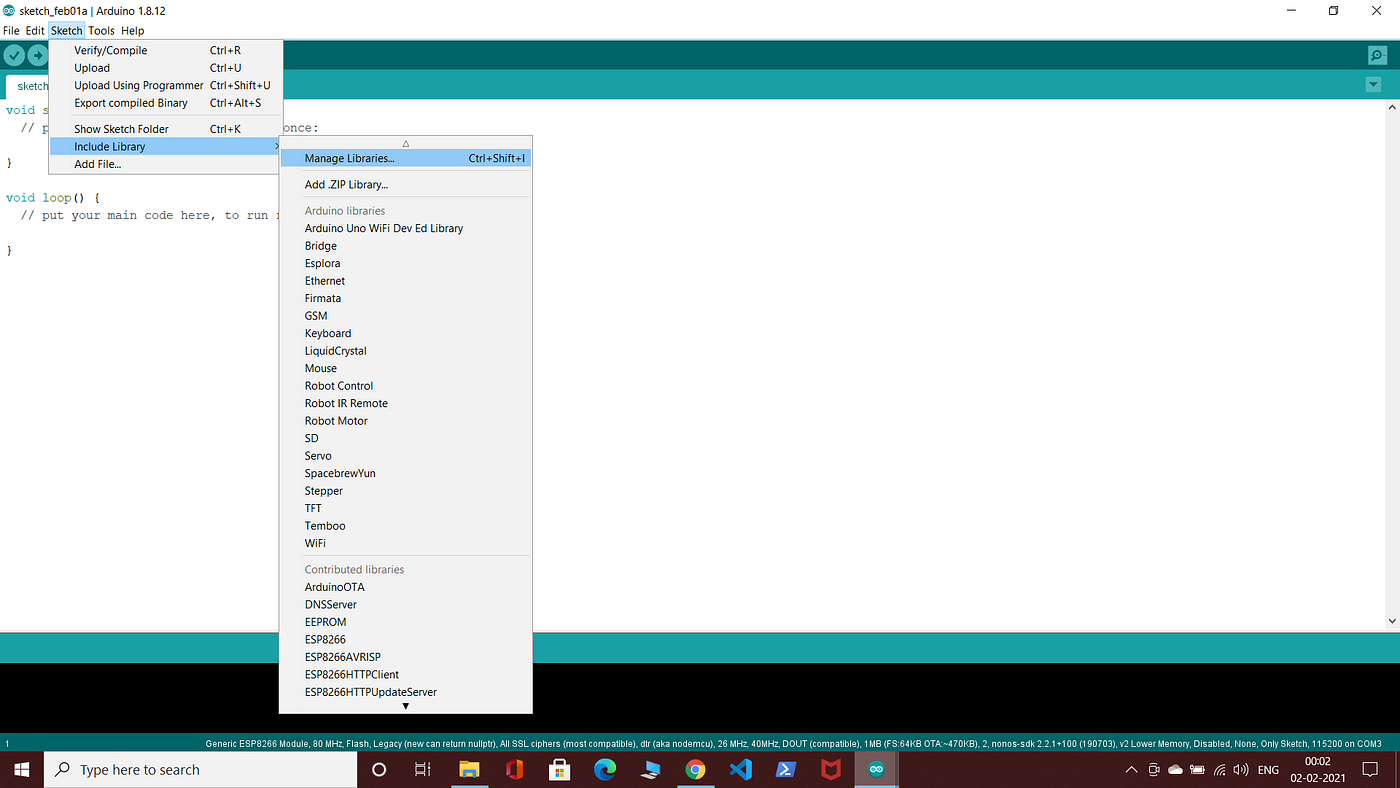Include the Arduino Uno WiFi Dev Ed Library
The image size is (1400, 788).
405,228
